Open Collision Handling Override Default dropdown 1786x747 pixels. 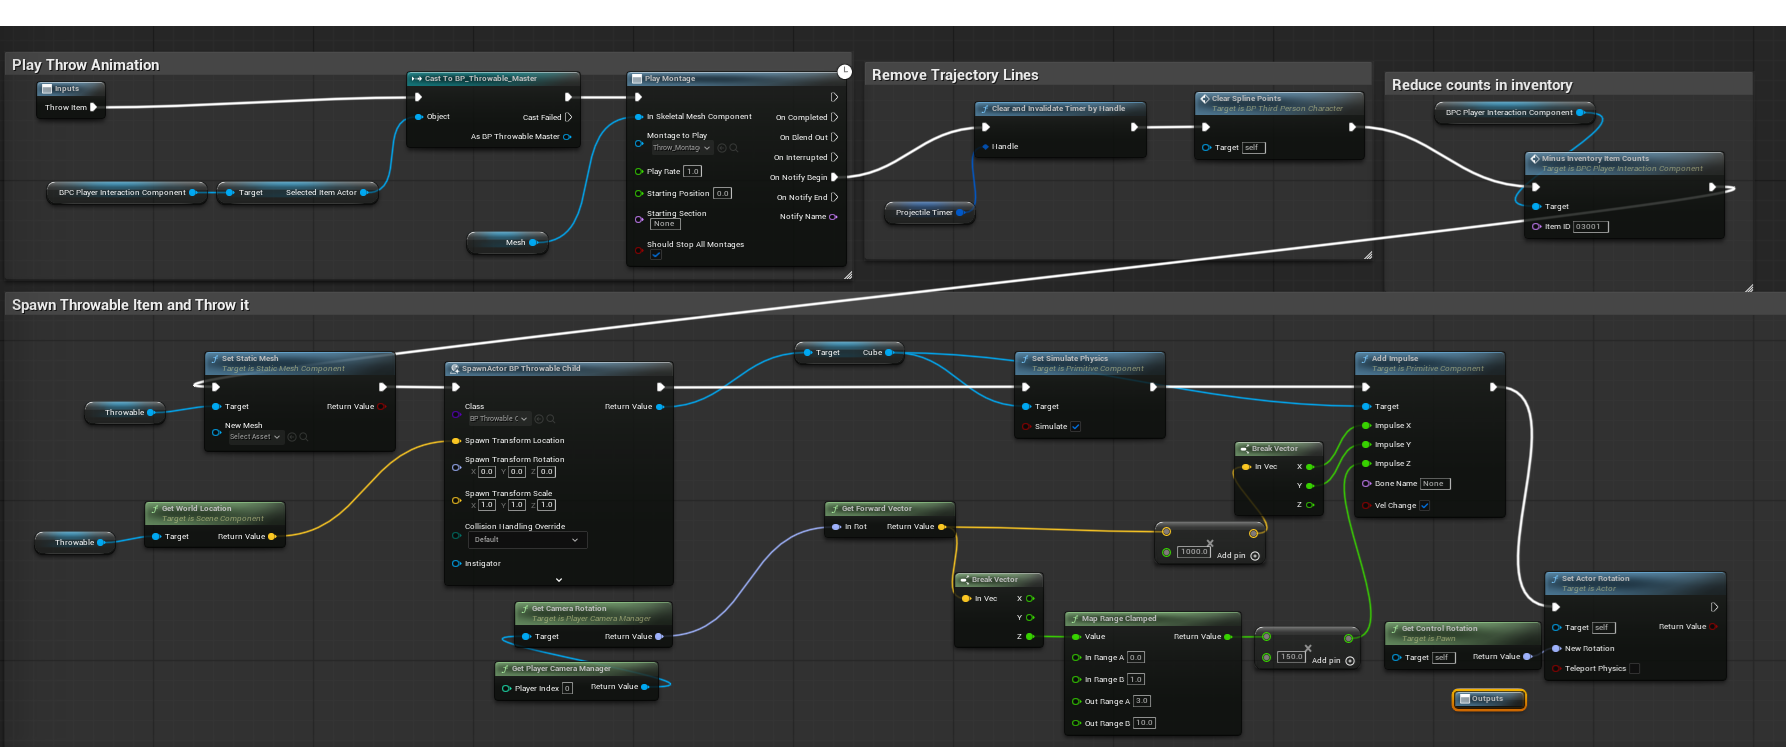527,540
